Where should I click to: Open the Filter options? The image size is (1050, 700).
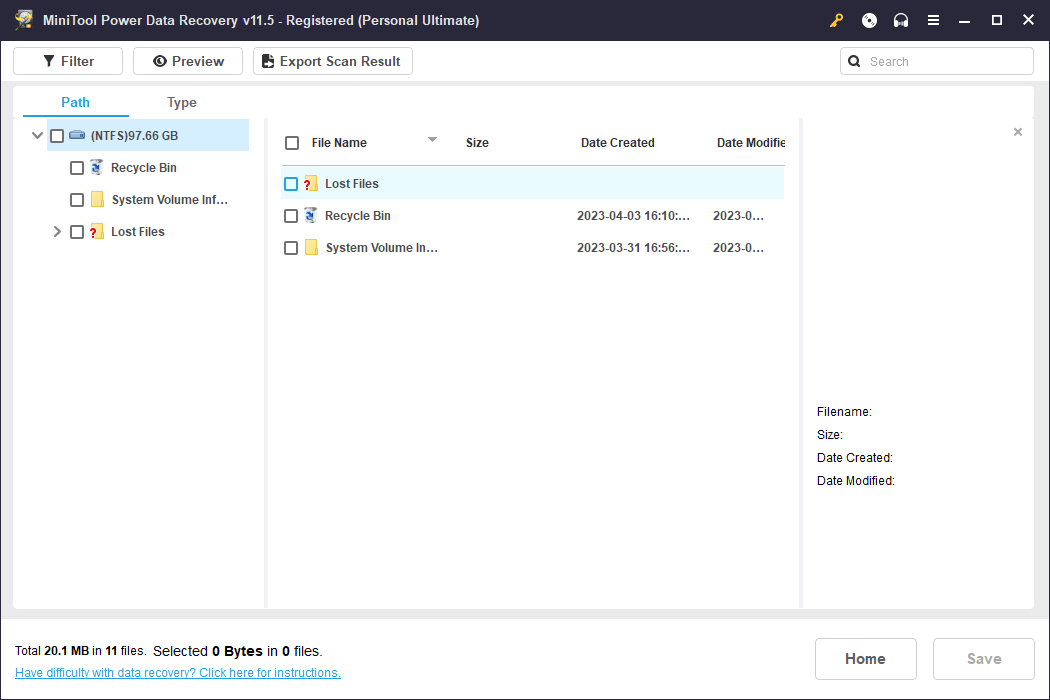68,61
